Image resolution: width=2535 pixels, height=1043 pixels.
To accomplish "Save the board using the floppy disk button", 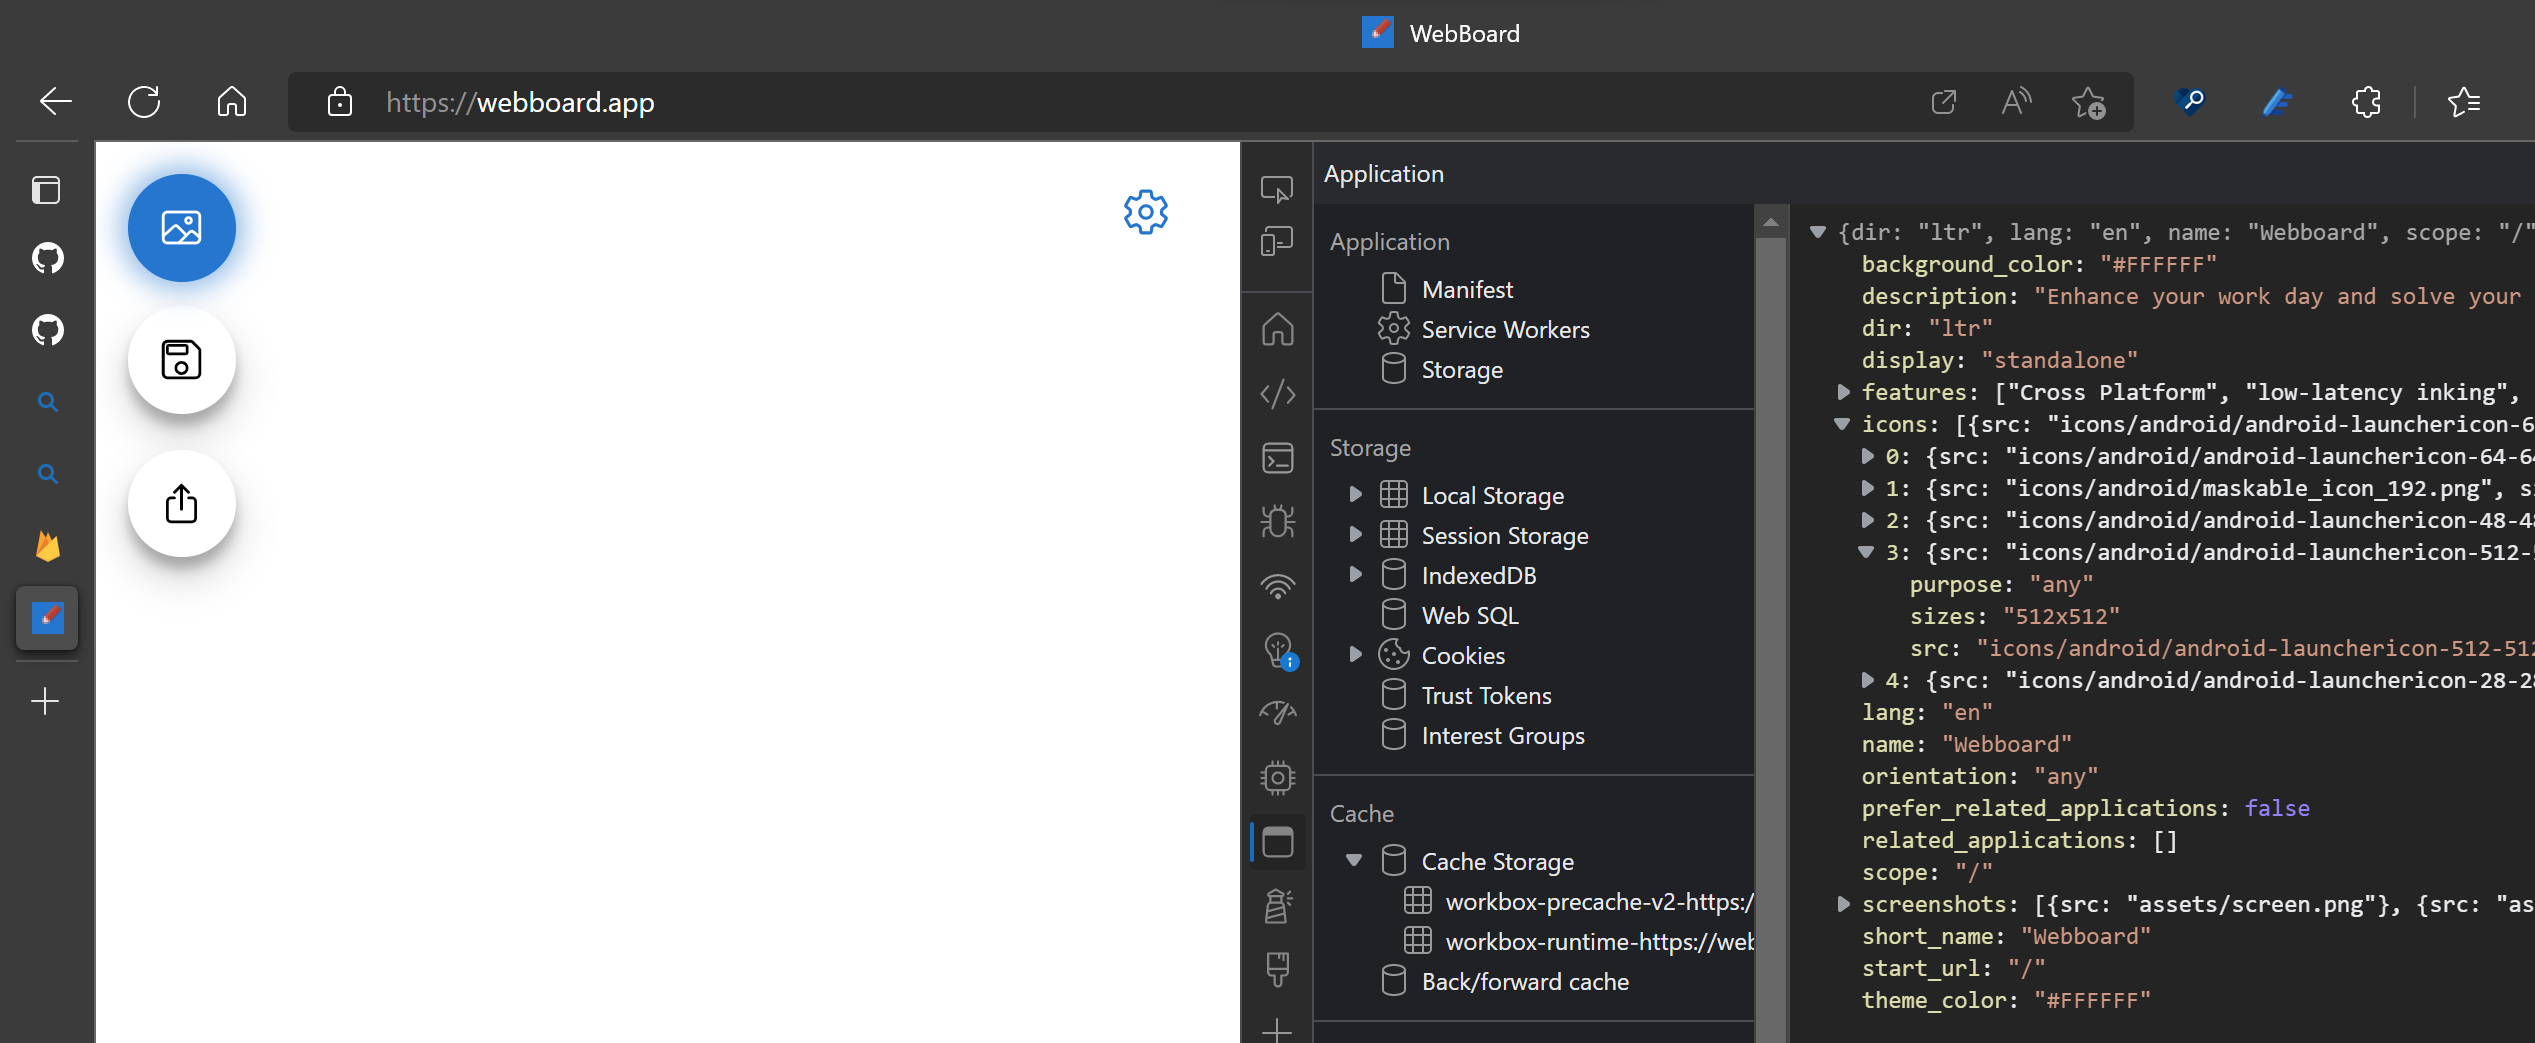I will [x=181, y=360].
